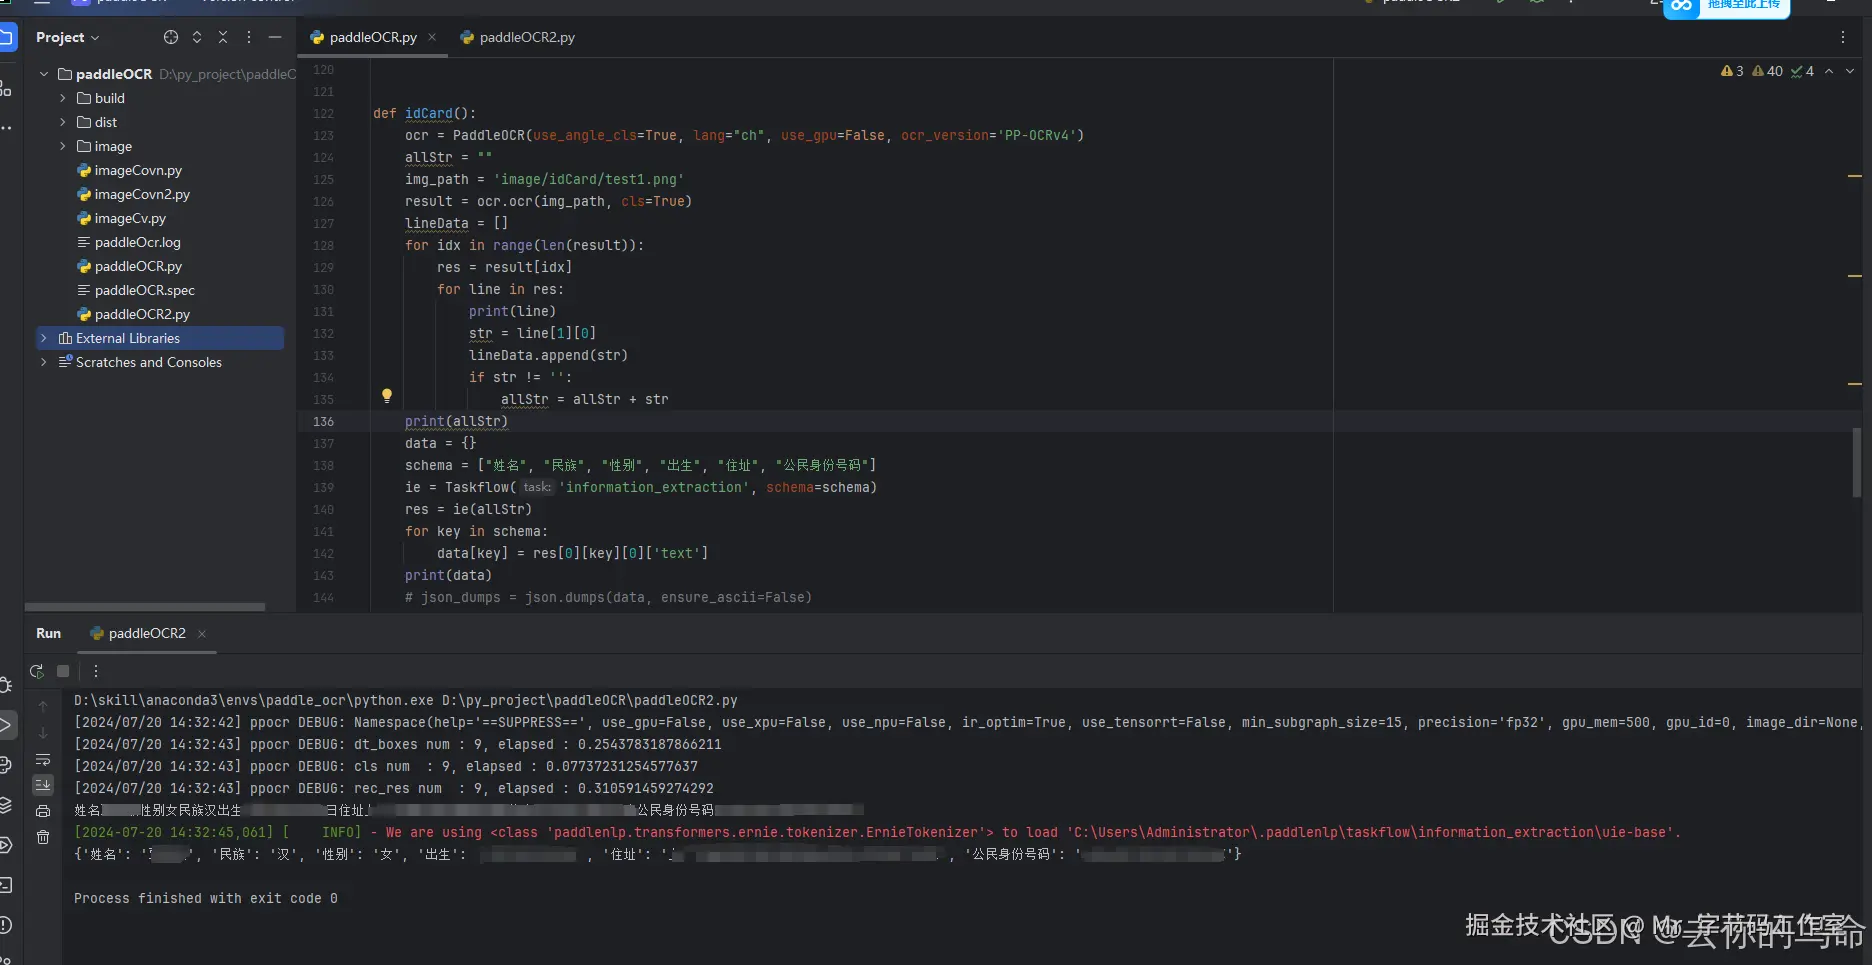
Task: Expand the build folder
Action: 63,98
